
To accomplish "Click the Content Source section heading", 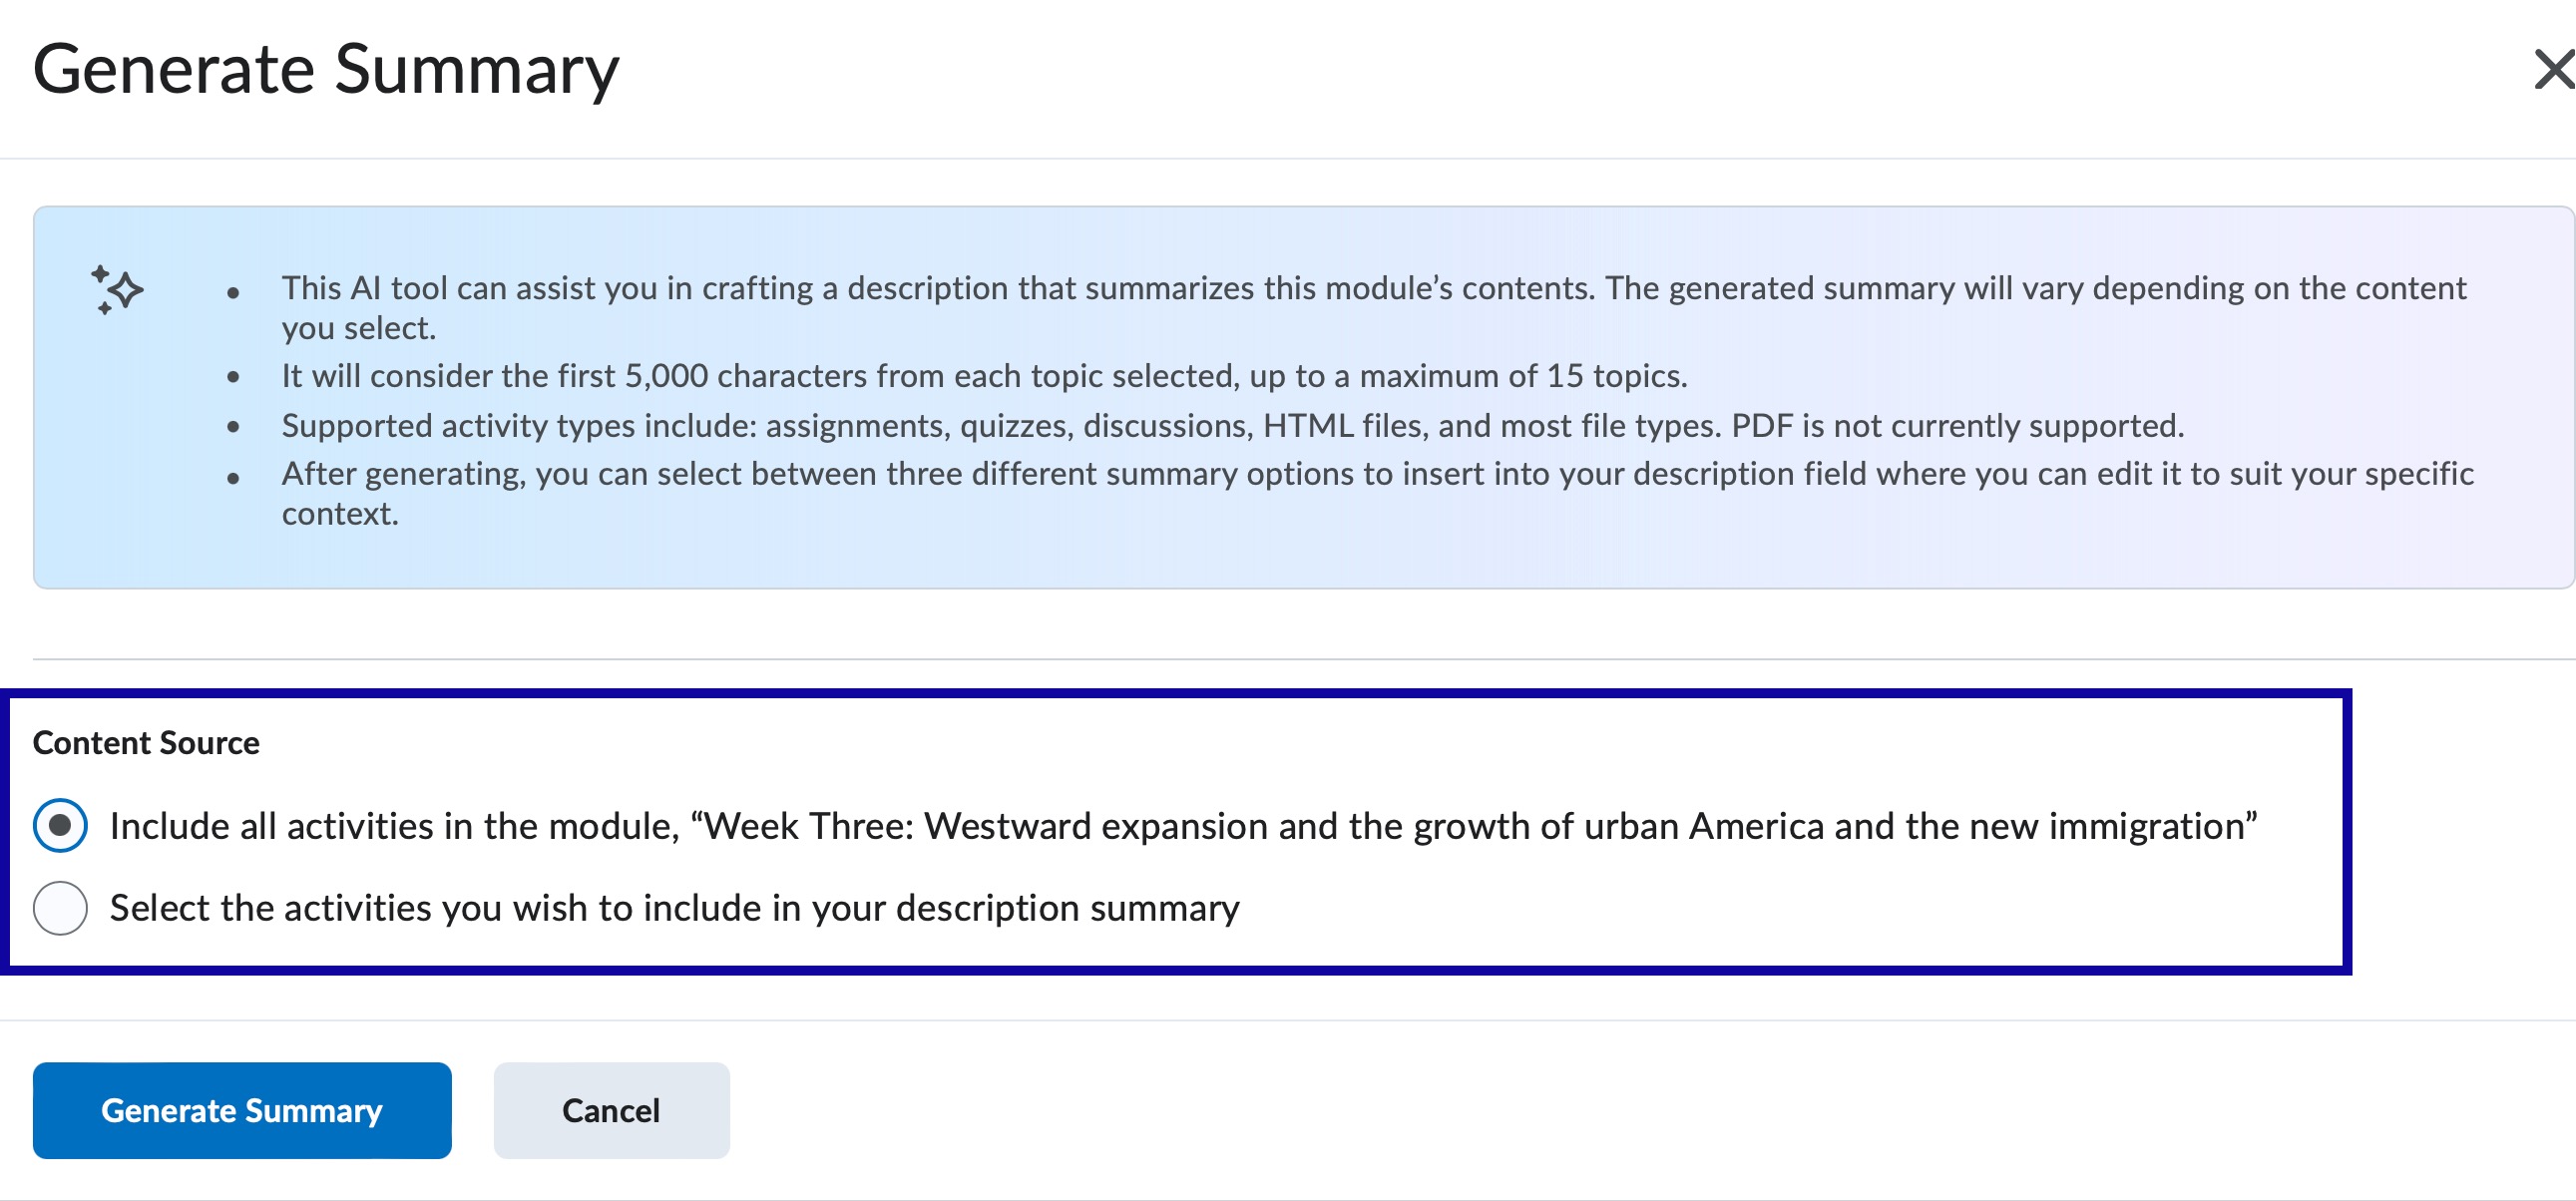I will [146, 742].
